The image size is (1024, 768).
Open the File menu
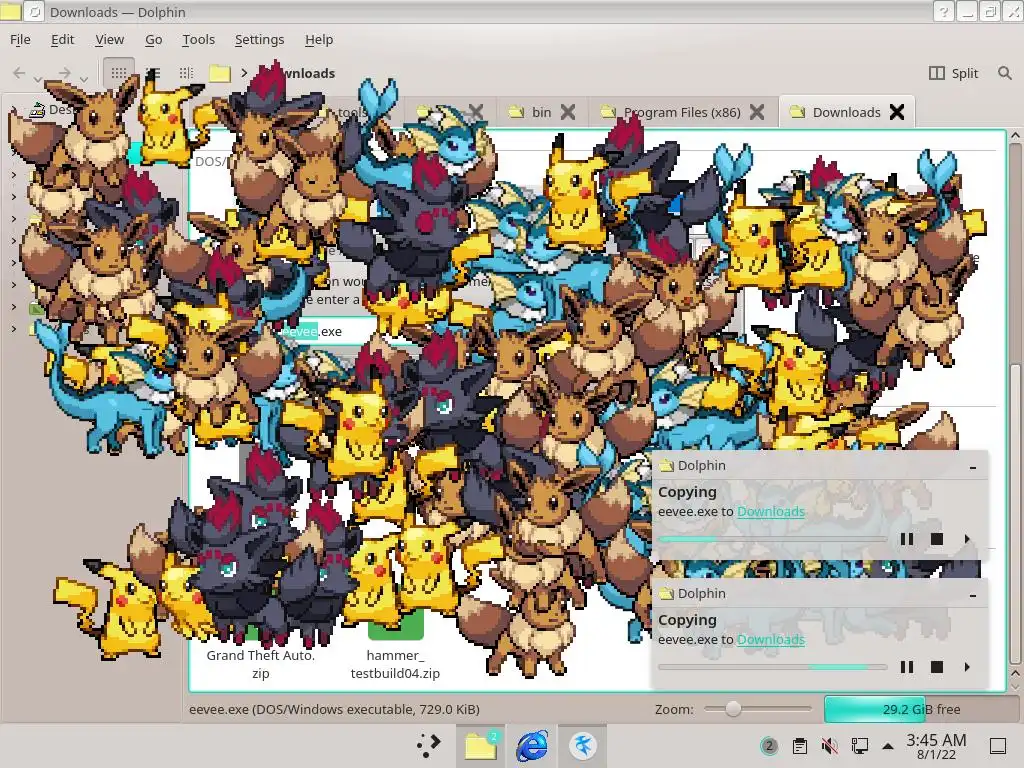pyautogui.click(x=20, y=39)
